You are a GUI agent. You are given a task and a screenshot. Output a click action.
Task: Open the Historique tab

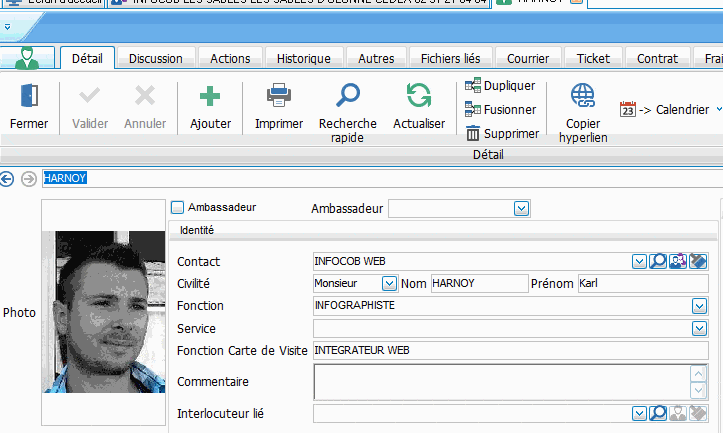click(x=303, y=59)
